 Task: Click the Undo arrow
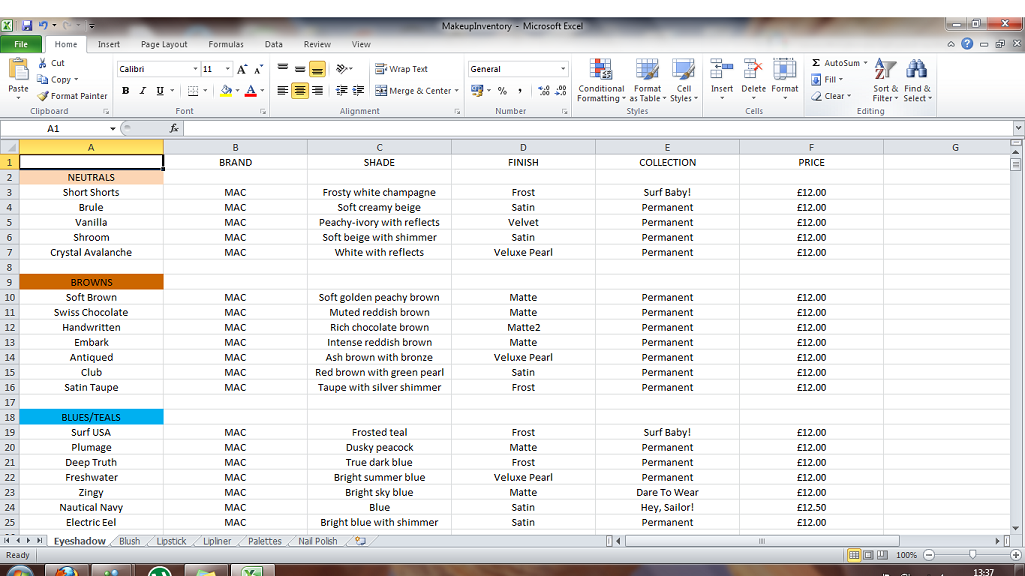[43, 25]
